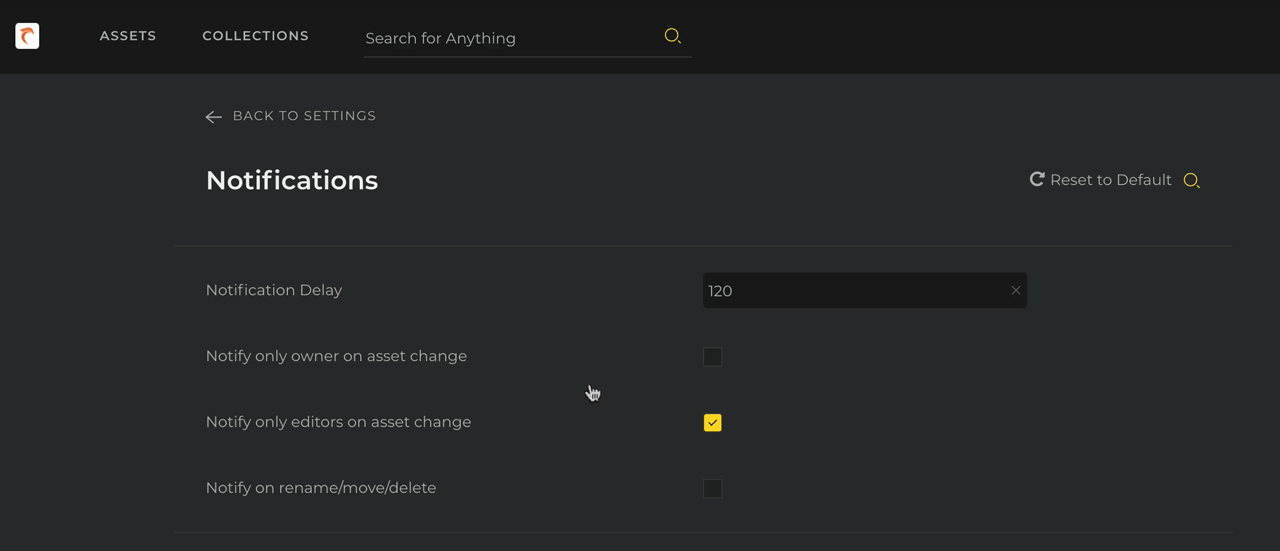The height and width of the screenshot is (551, 1280).
Task: Go to the Collections section
Action: (255, 36)
